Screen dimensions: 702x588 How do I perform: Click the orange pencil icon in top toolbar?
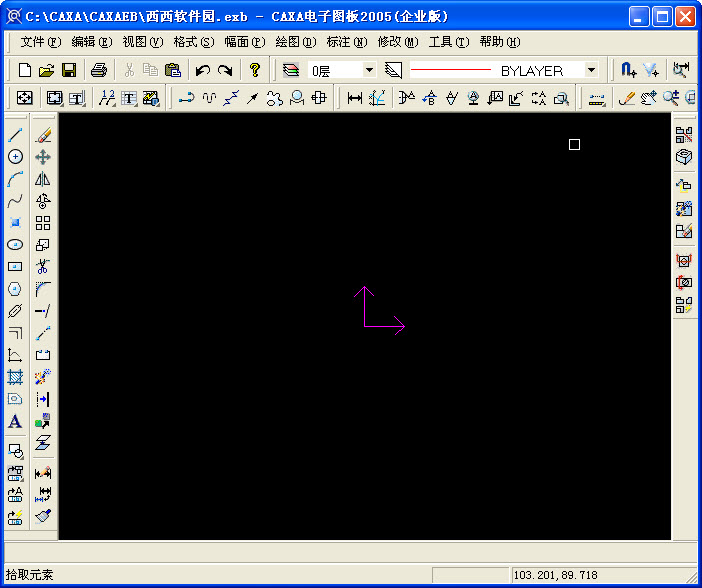627,98
